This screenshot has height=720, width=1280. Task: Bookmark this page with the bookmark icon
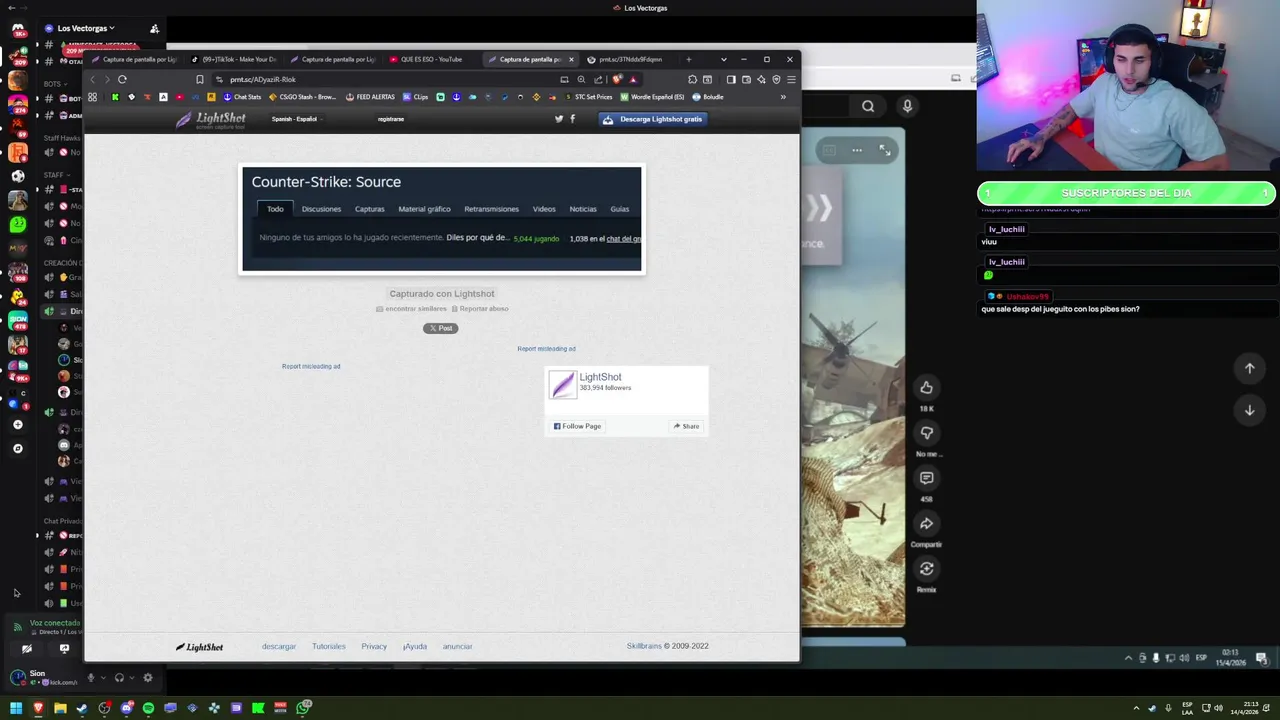tap(200, 79)
